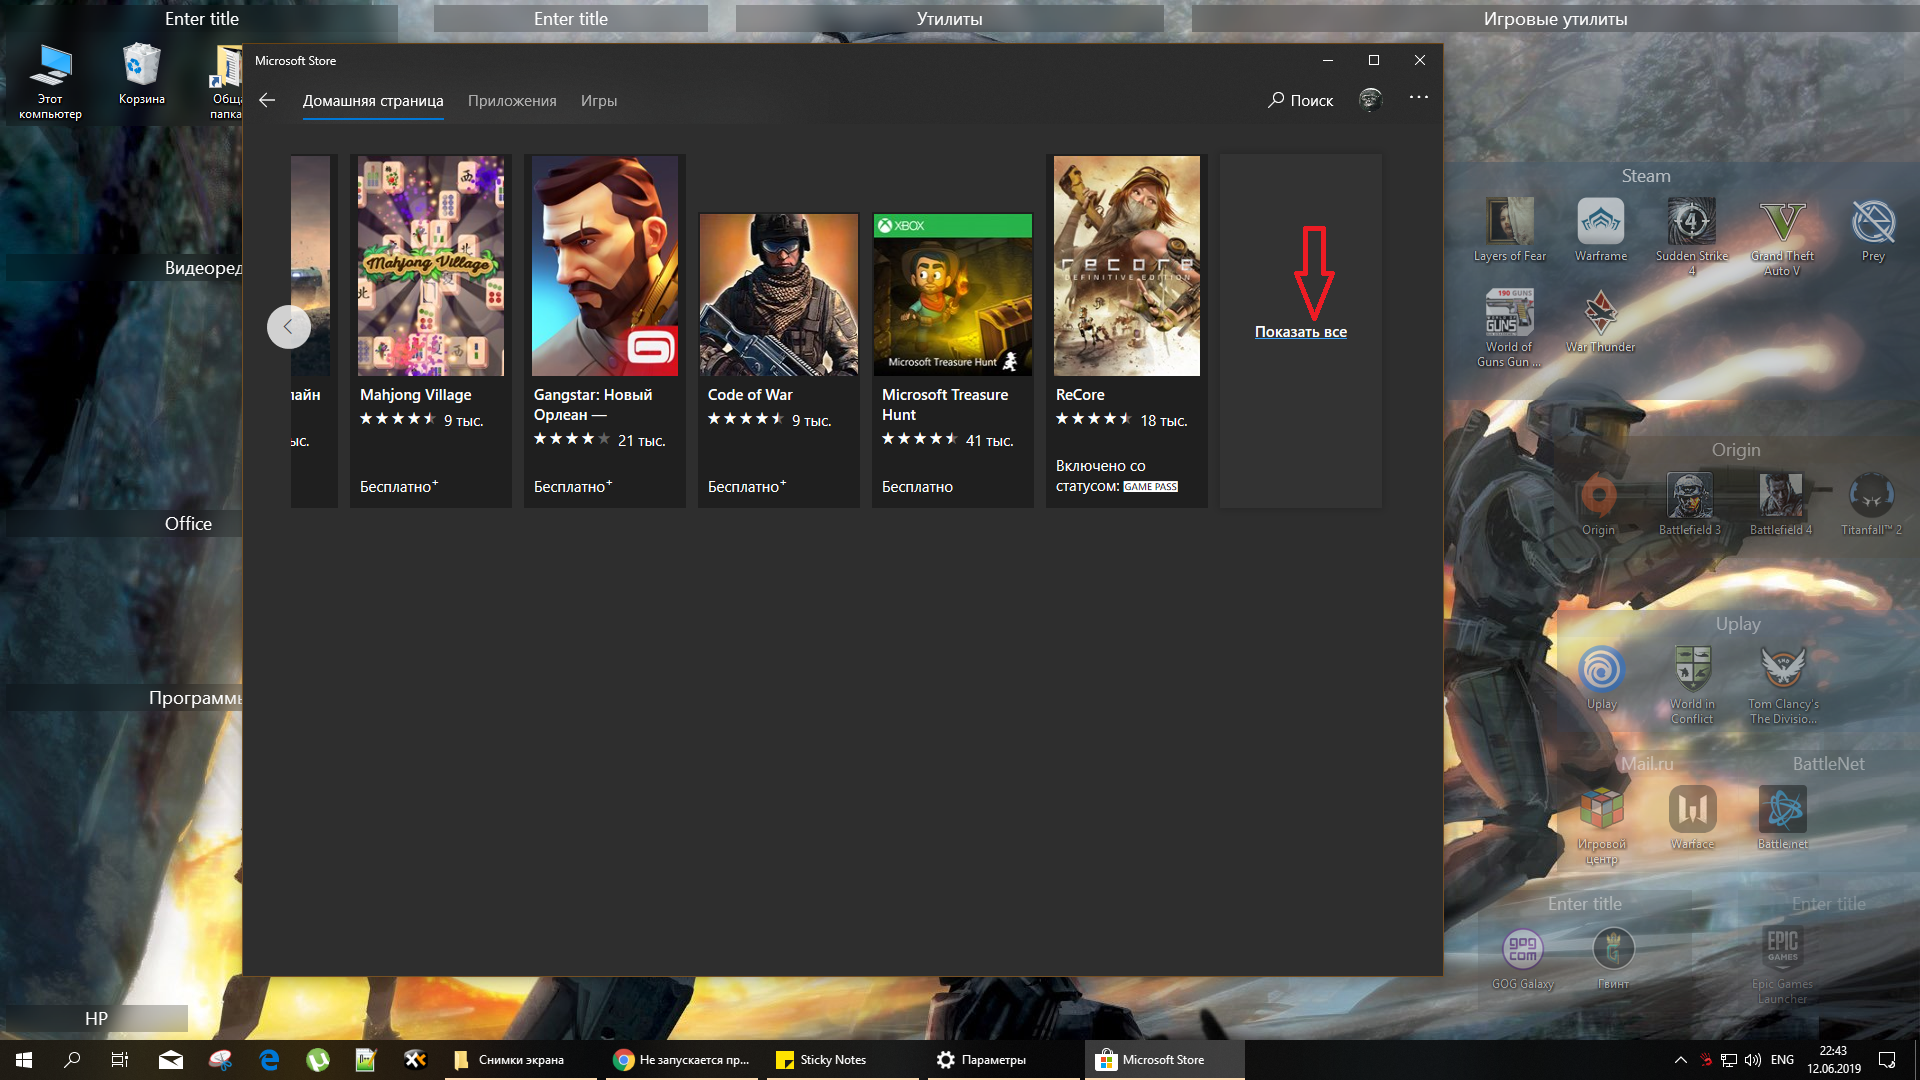
Task: Switch to Chrome window on taskbar
Action: [682, 1060]
